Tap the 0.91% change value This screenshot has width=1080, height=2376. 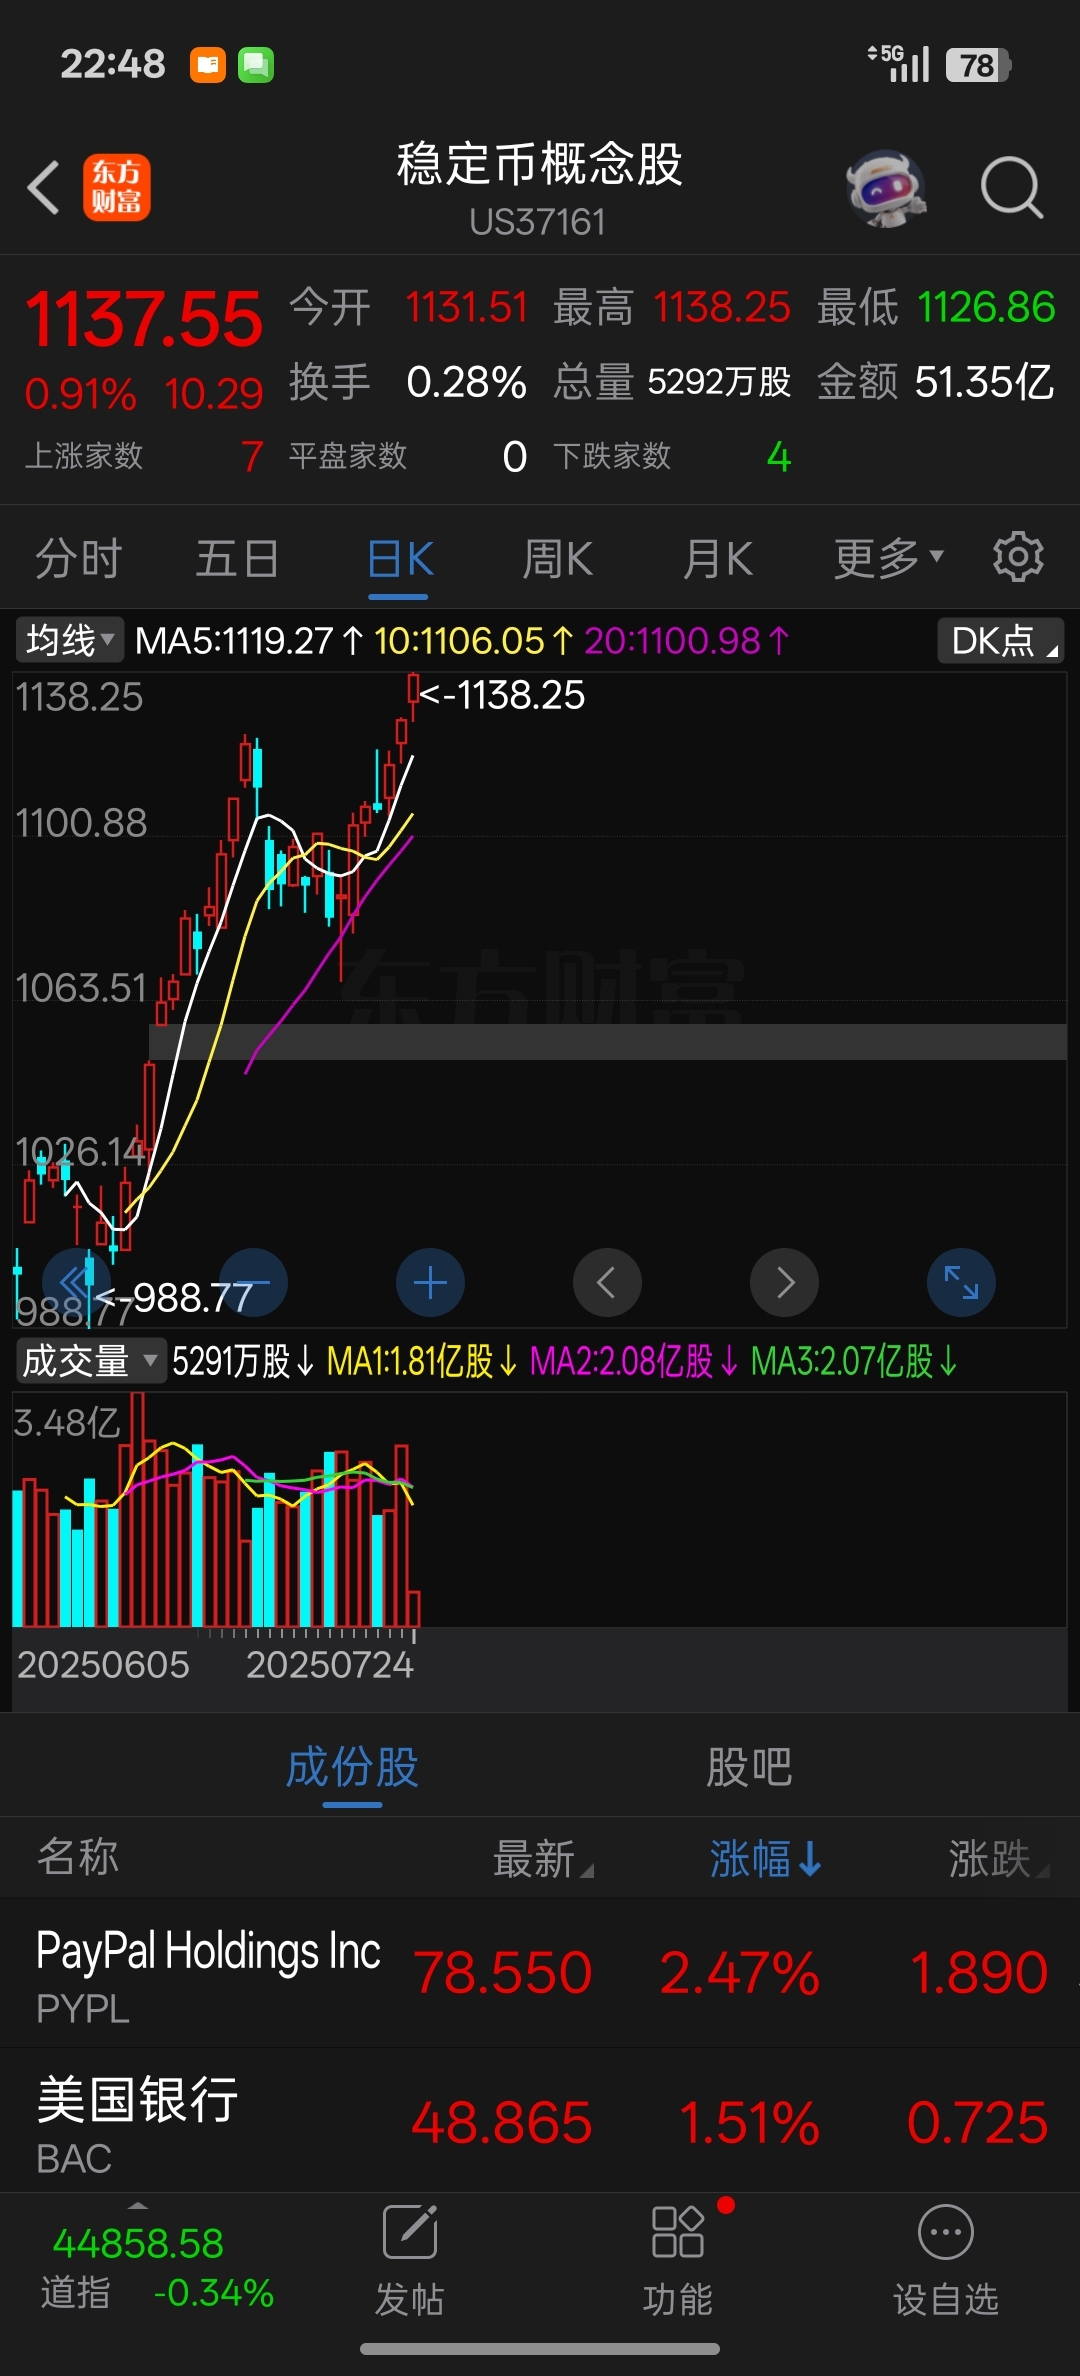[x=80, y=394]
